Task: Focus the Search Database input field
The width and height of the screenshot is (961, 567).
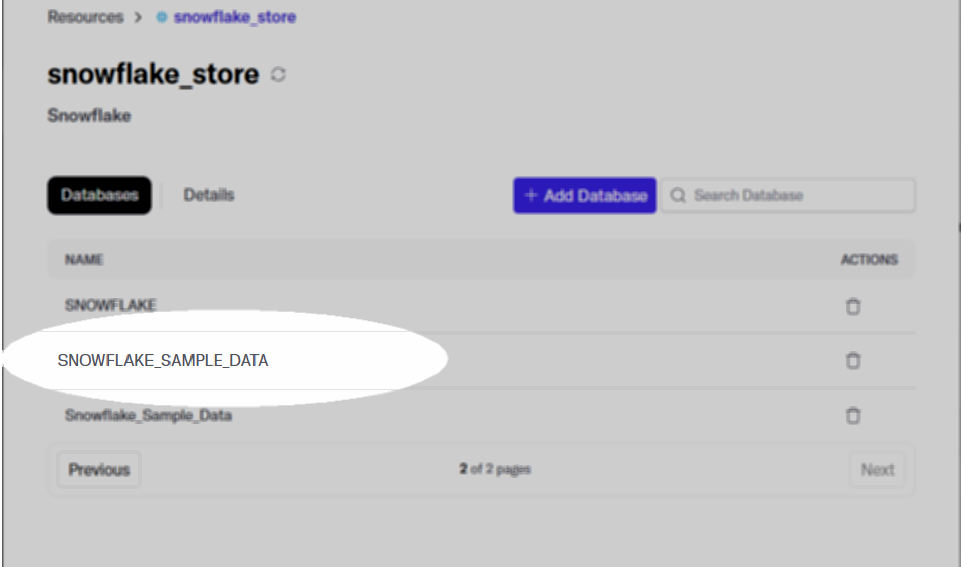Action: pyautogui.click(x=788, y=196)
